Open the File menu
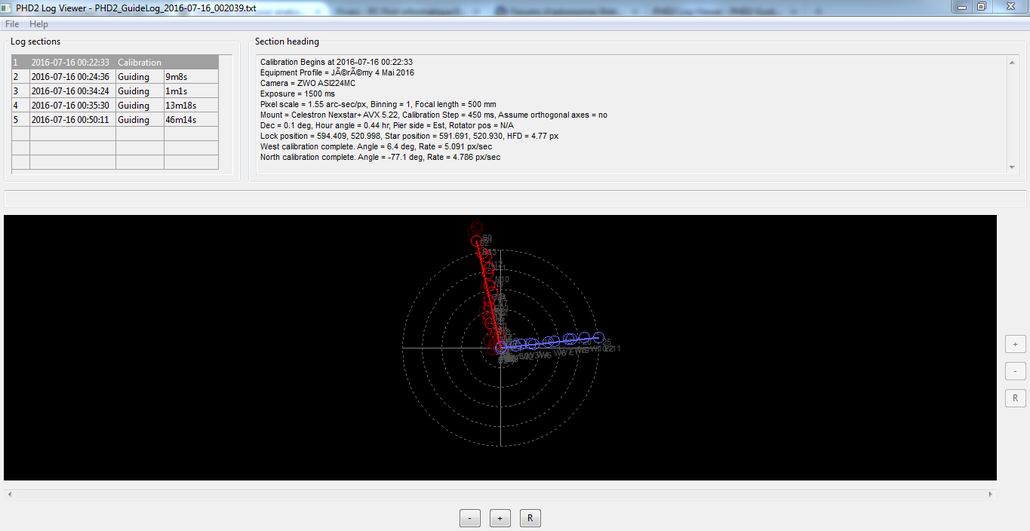The width and height of the screenshot is (1030, 531). click(x=12, y=24)
